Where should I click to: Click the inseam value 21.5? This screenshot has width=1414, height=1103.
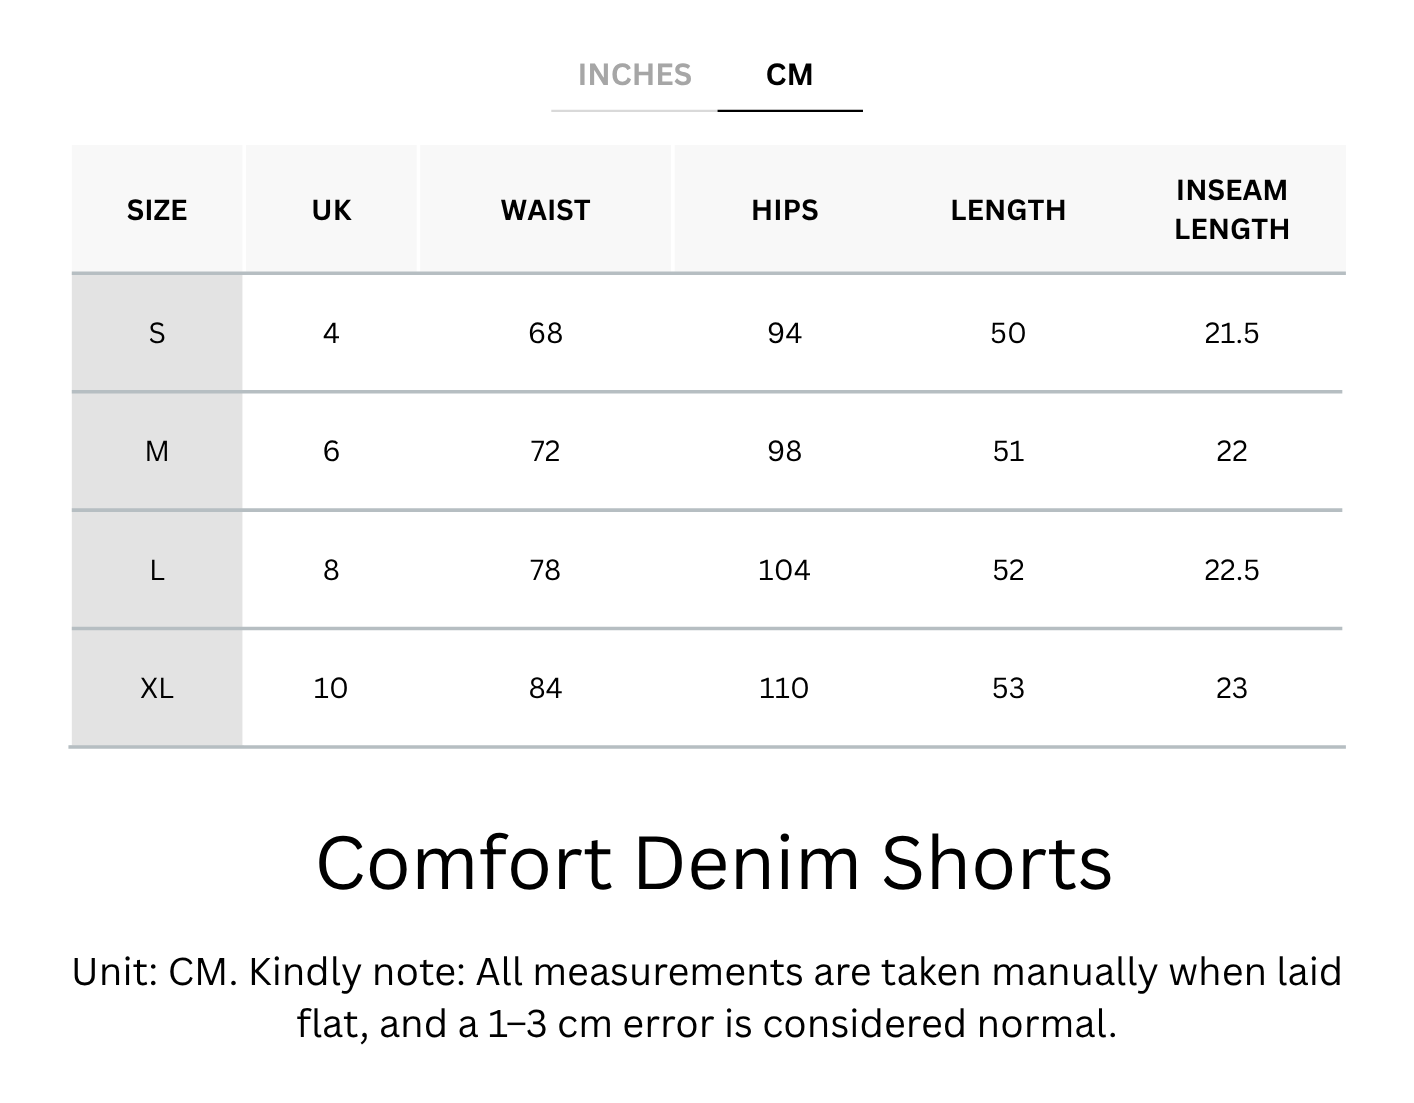coord(1231,333)
